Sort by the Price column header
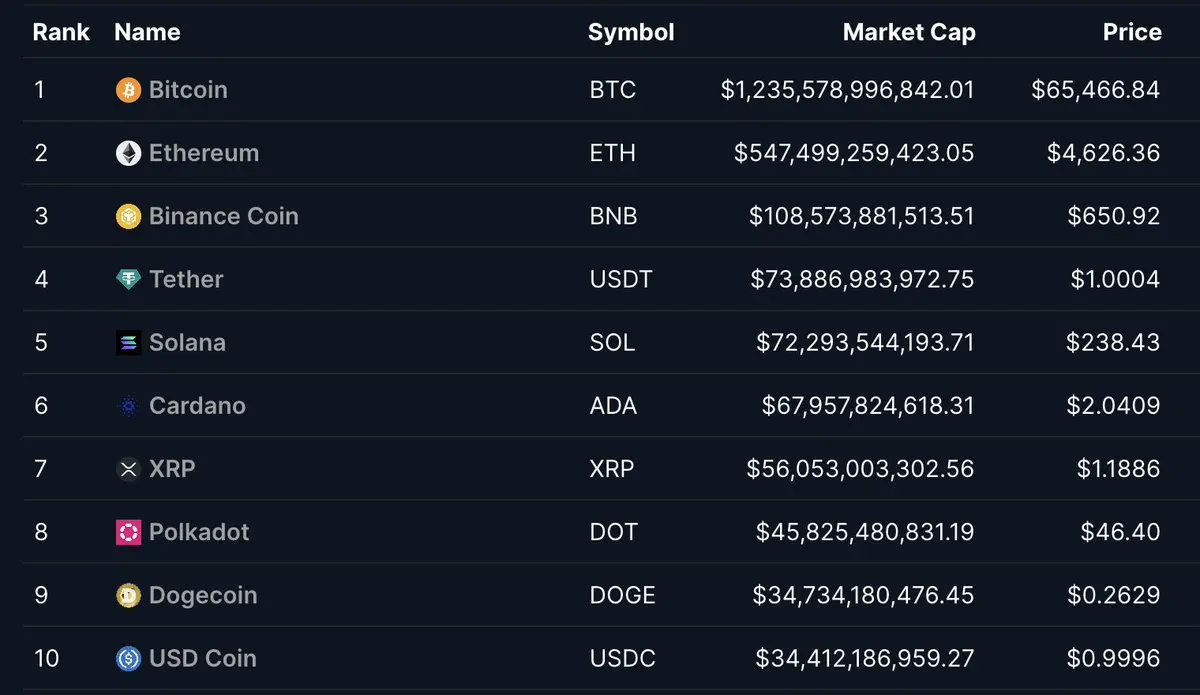The width and height of the screenshot is (1200, 695). pos(1131,32)
